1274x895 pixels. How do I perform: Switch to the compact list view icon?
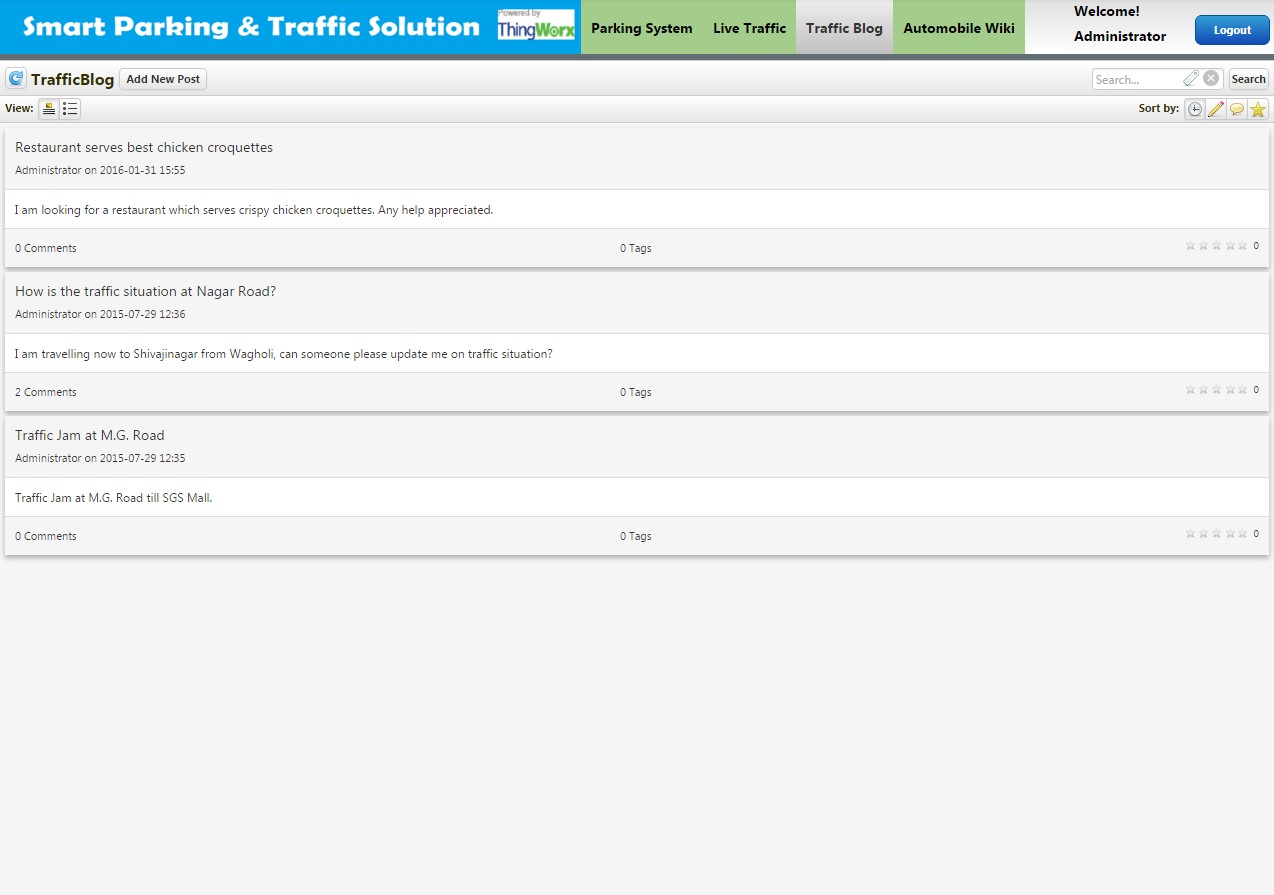(70, 109)
